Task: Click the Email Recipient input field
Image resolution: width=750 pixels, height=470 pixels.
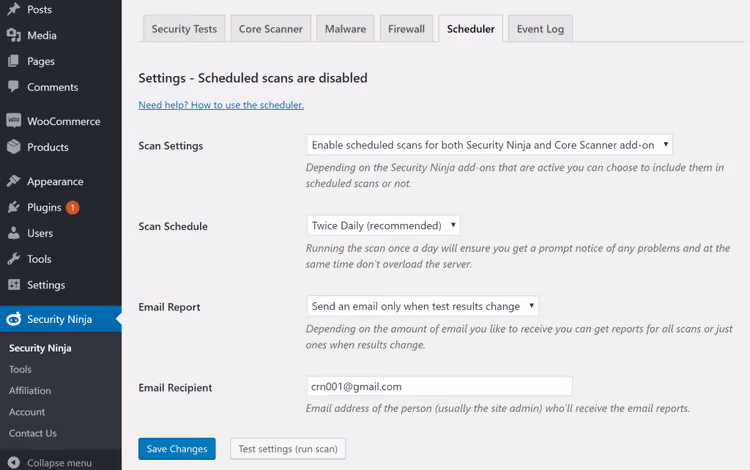Action: (x=439, y=386)
